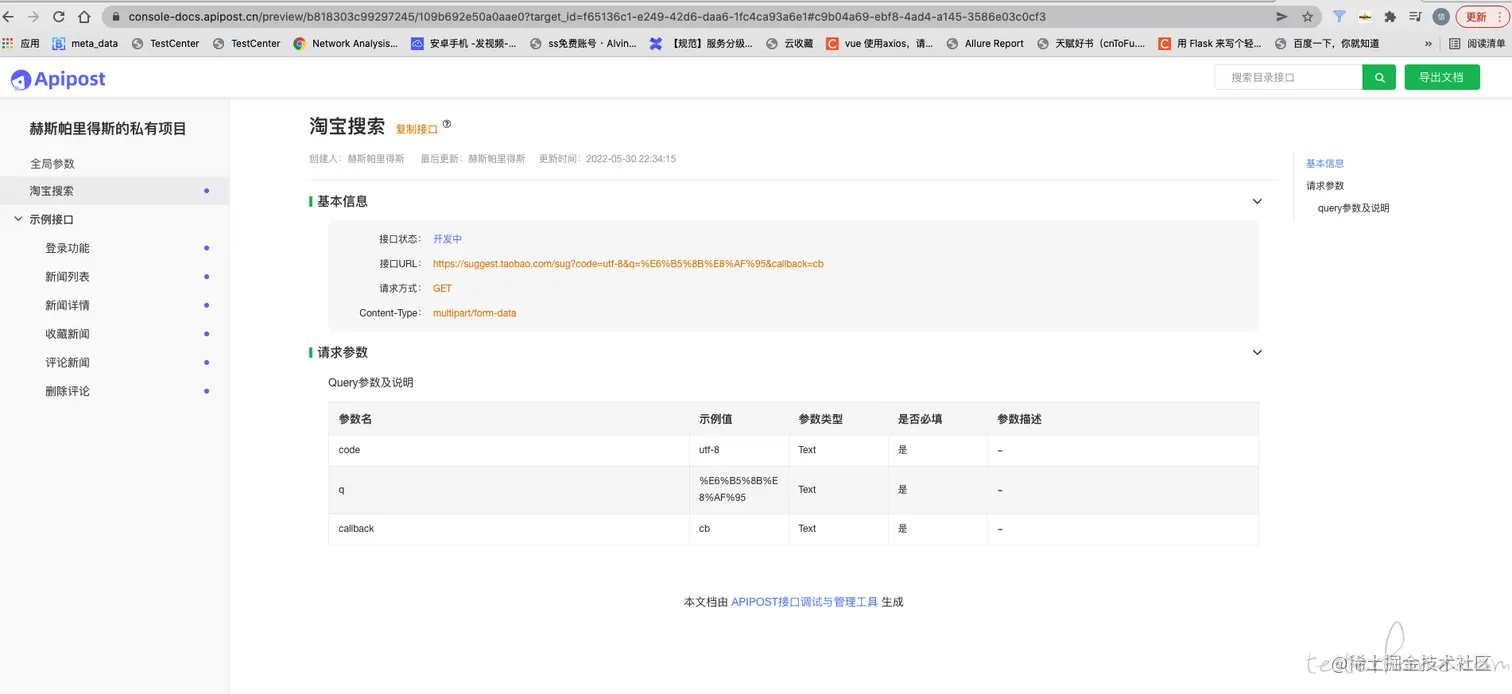
Task: Jump to 请求参数 in the right outline
Action: [x=1325, y=185]
